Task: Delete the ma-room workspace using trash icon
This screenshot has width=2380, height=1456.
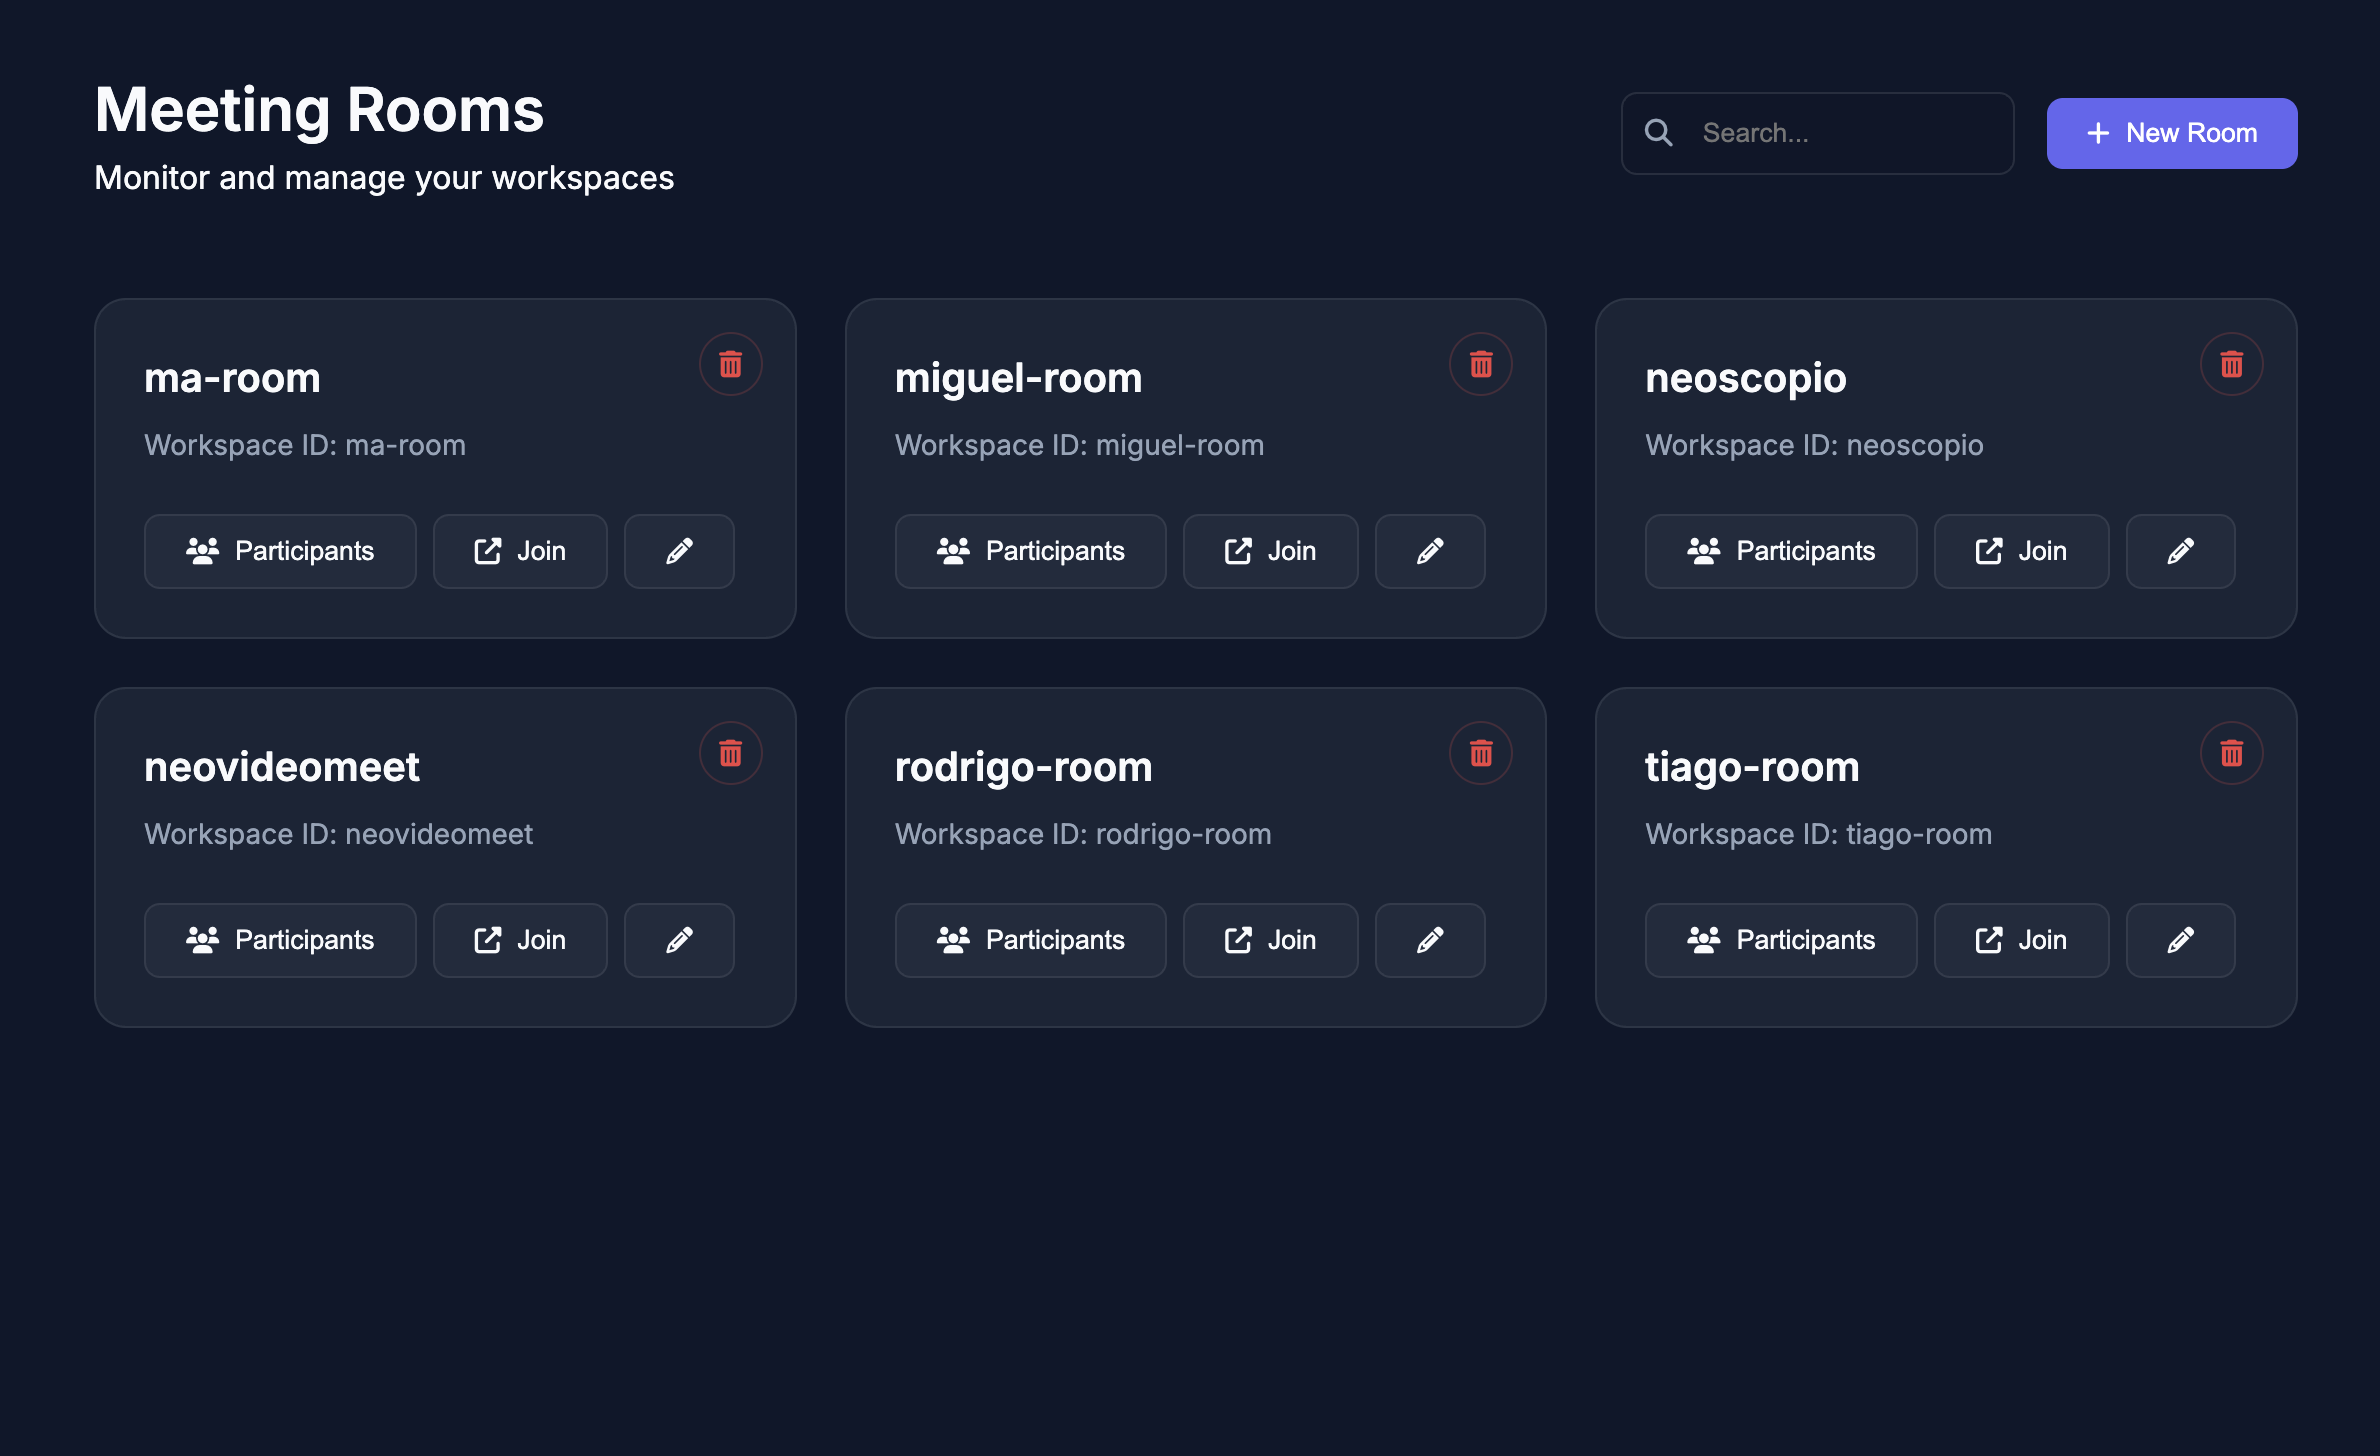Action: click(x=731, y=364)
